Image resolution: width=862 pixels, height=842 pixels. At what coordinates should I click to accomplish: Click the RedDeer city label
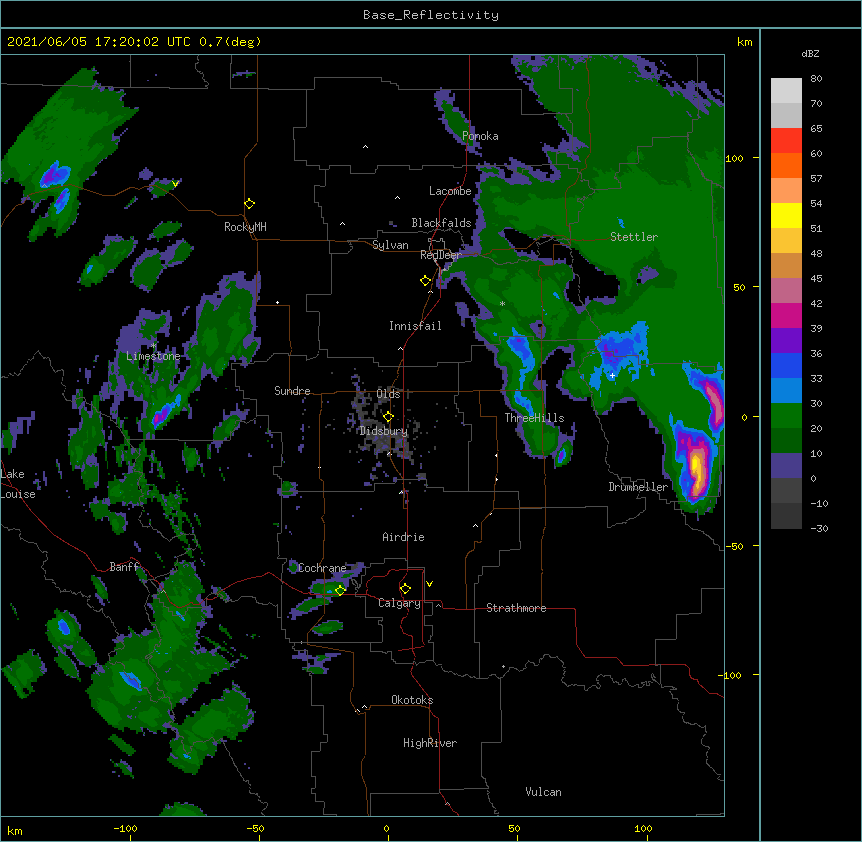click(440, 255)
